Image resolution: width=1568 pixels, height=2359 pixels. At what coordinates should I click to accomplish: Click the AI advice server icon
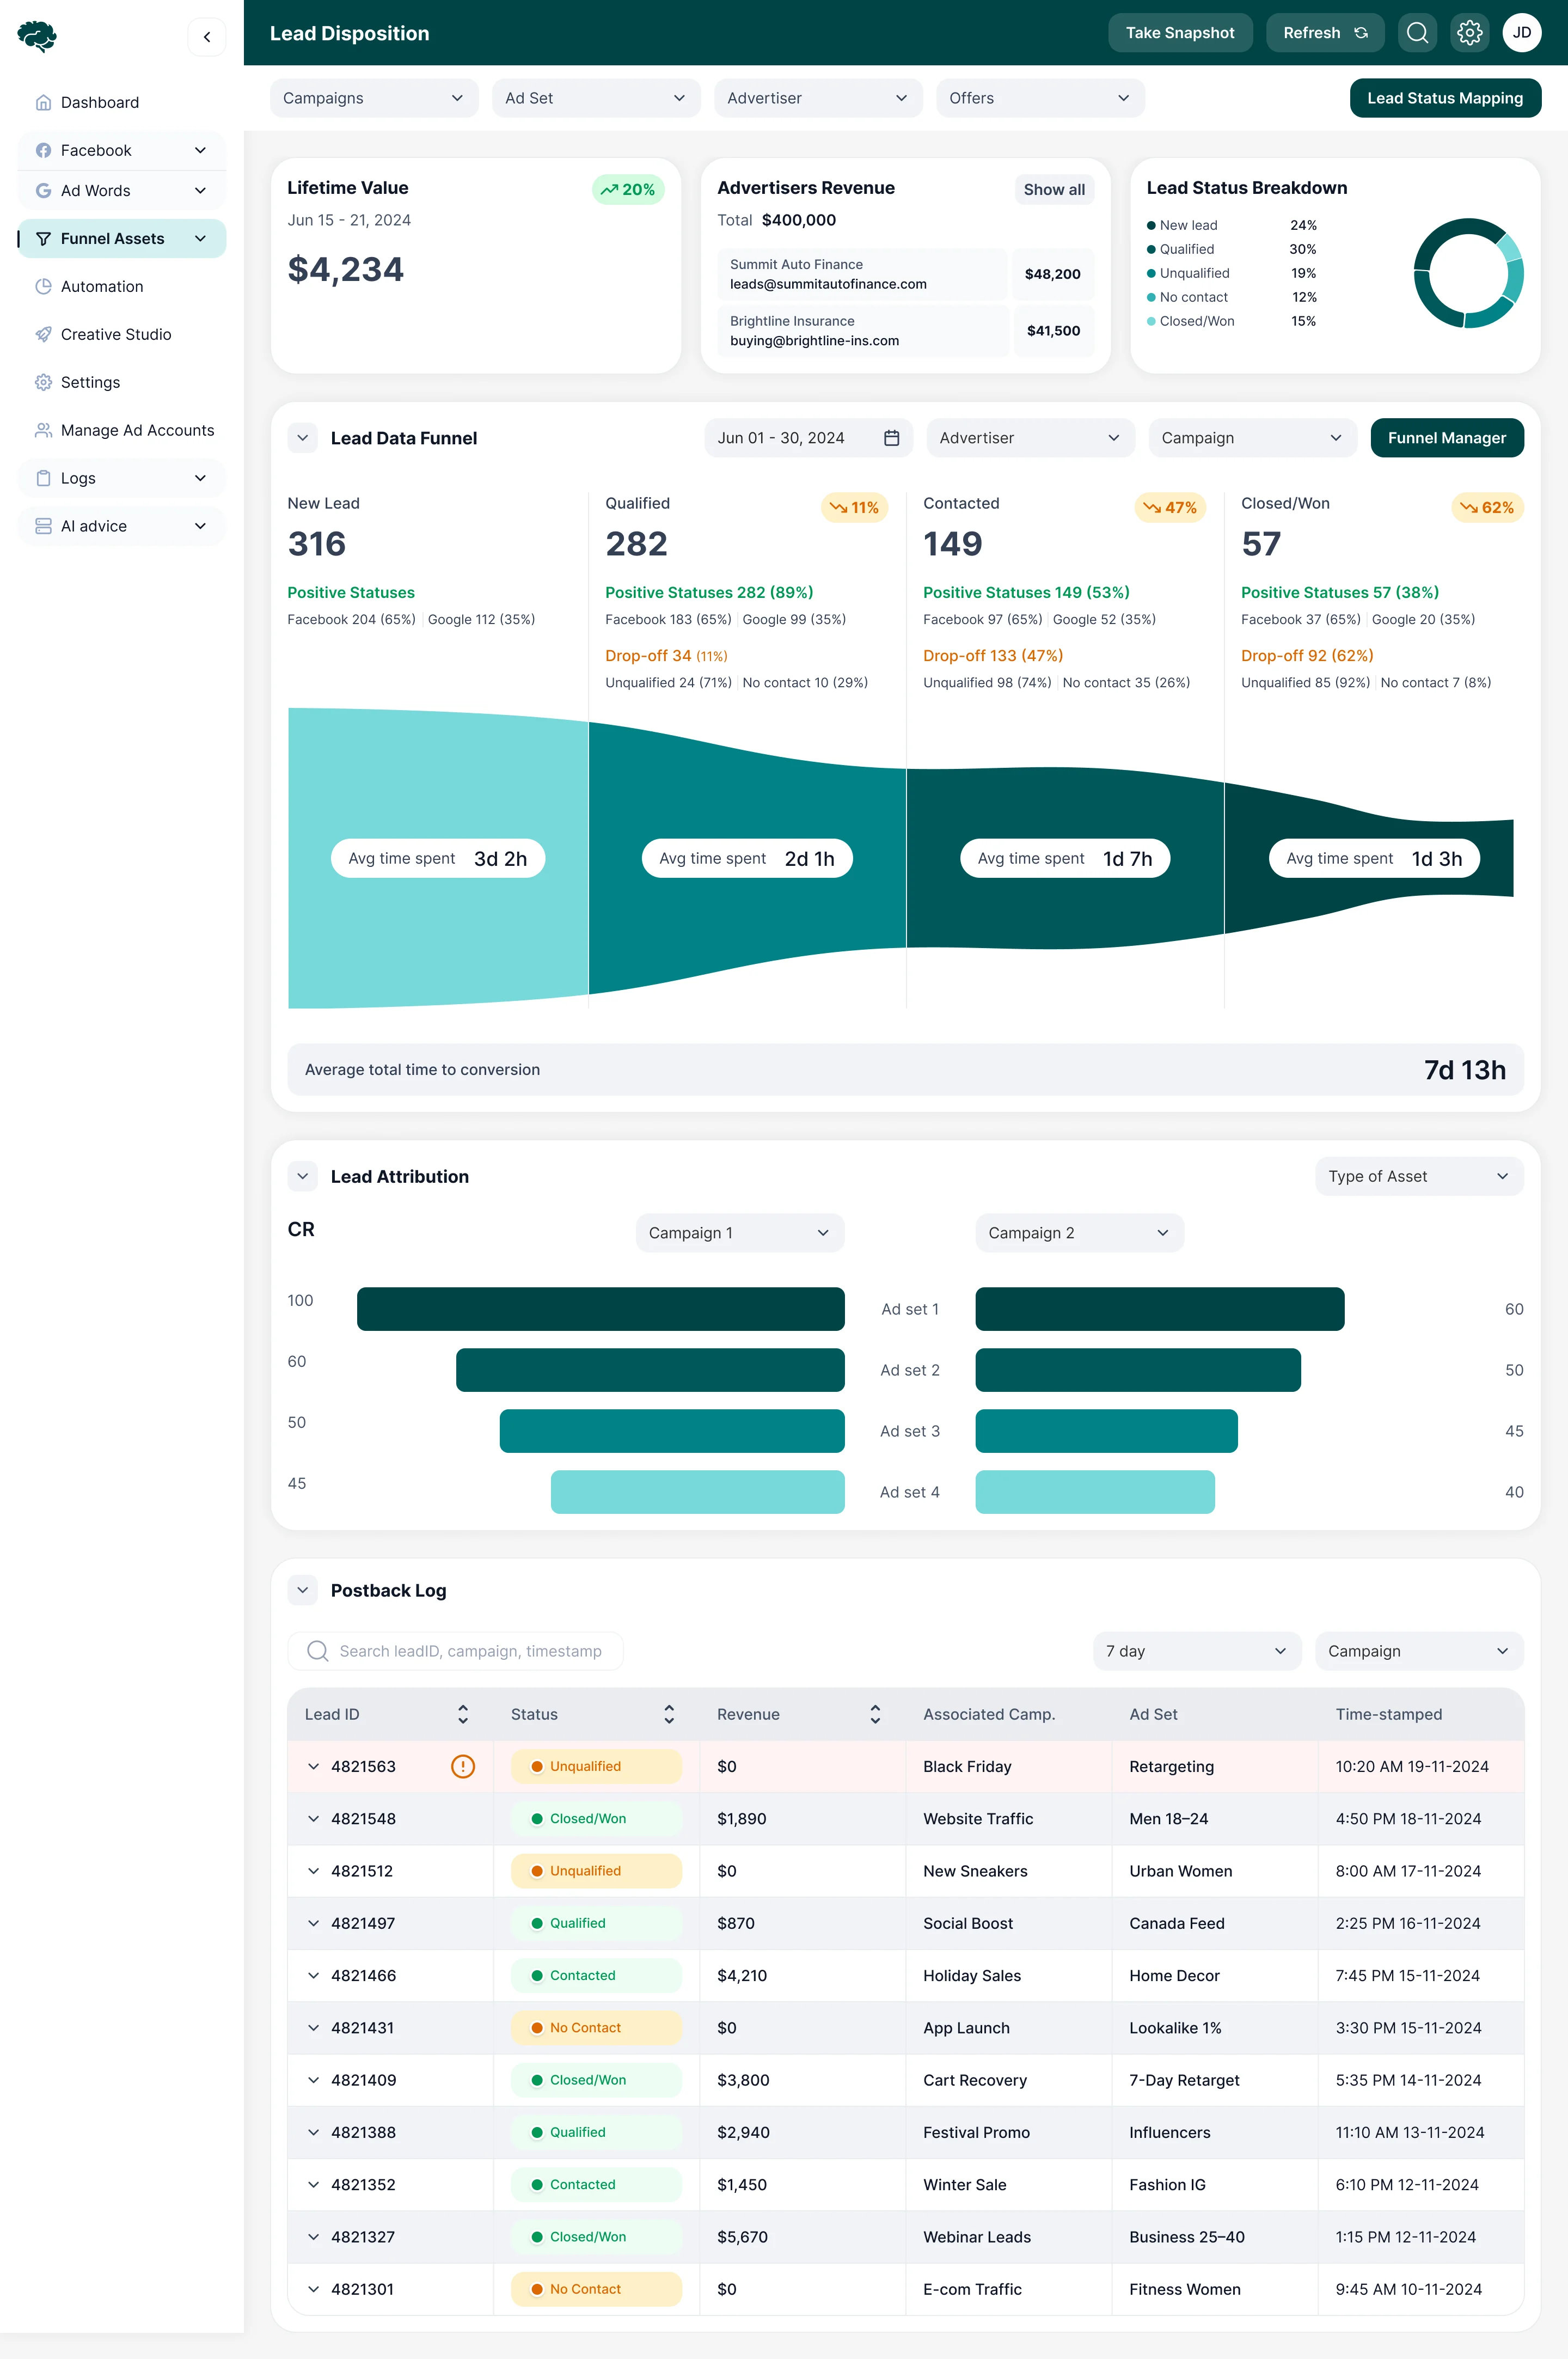tap(43, 526)
